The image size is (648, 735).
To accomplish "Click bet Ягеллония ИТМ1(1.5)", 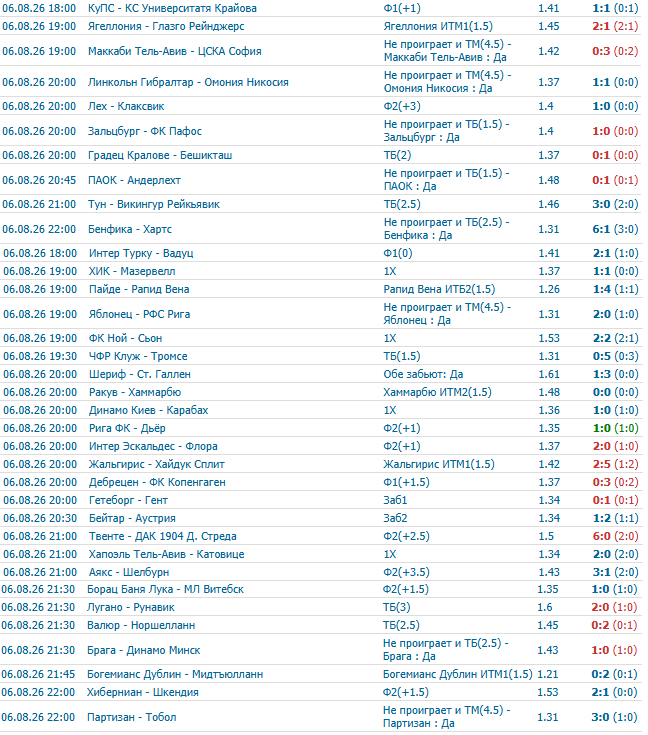I will (438, 26).
